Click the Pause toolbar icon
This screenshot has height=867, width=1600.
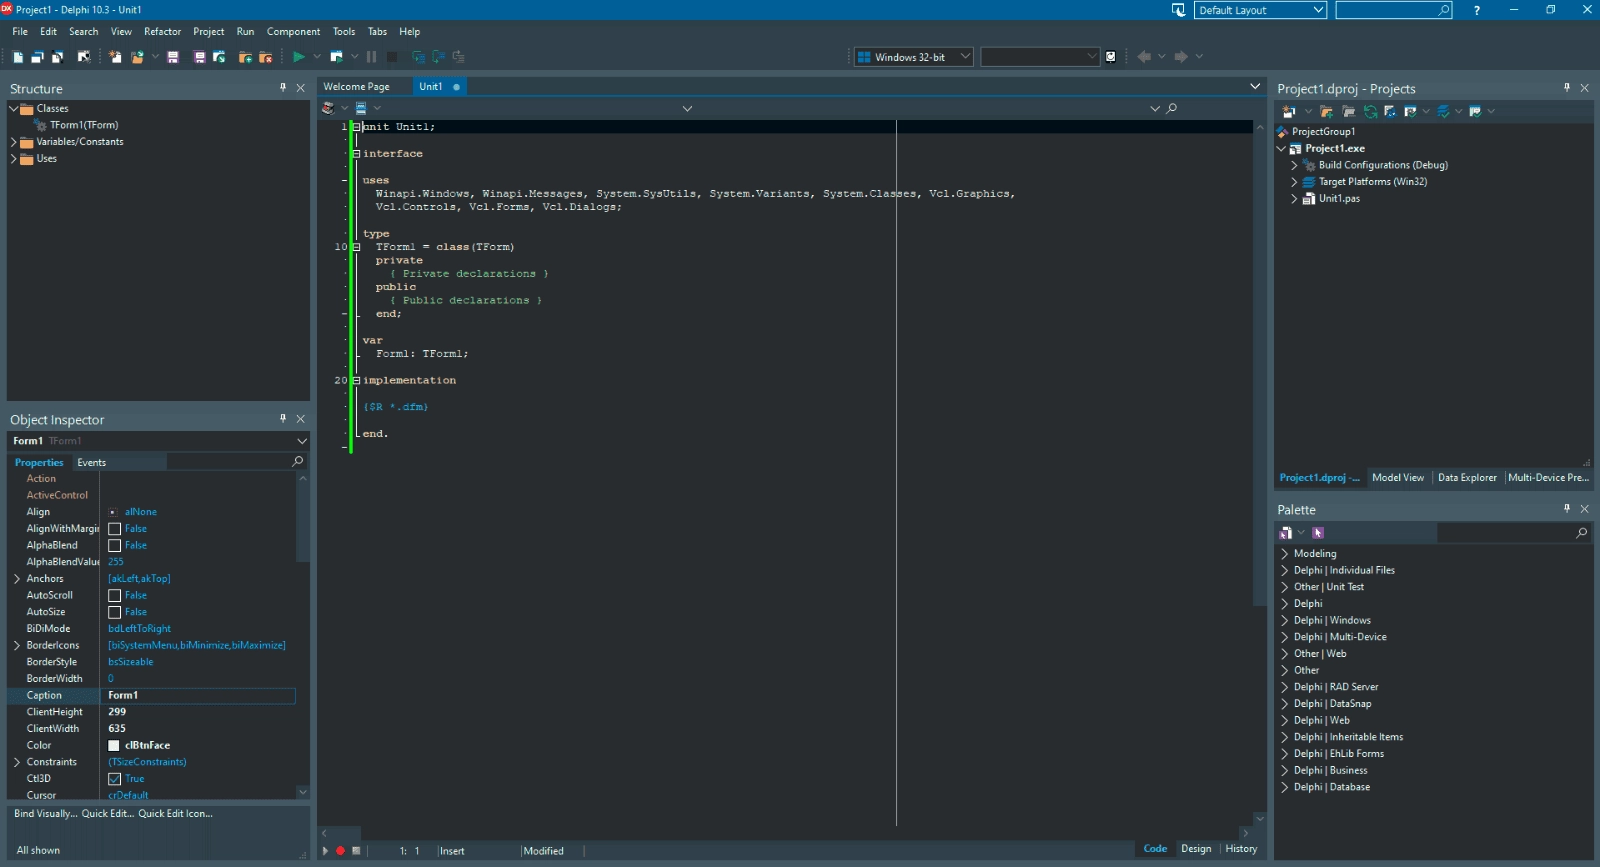(371, 57)
